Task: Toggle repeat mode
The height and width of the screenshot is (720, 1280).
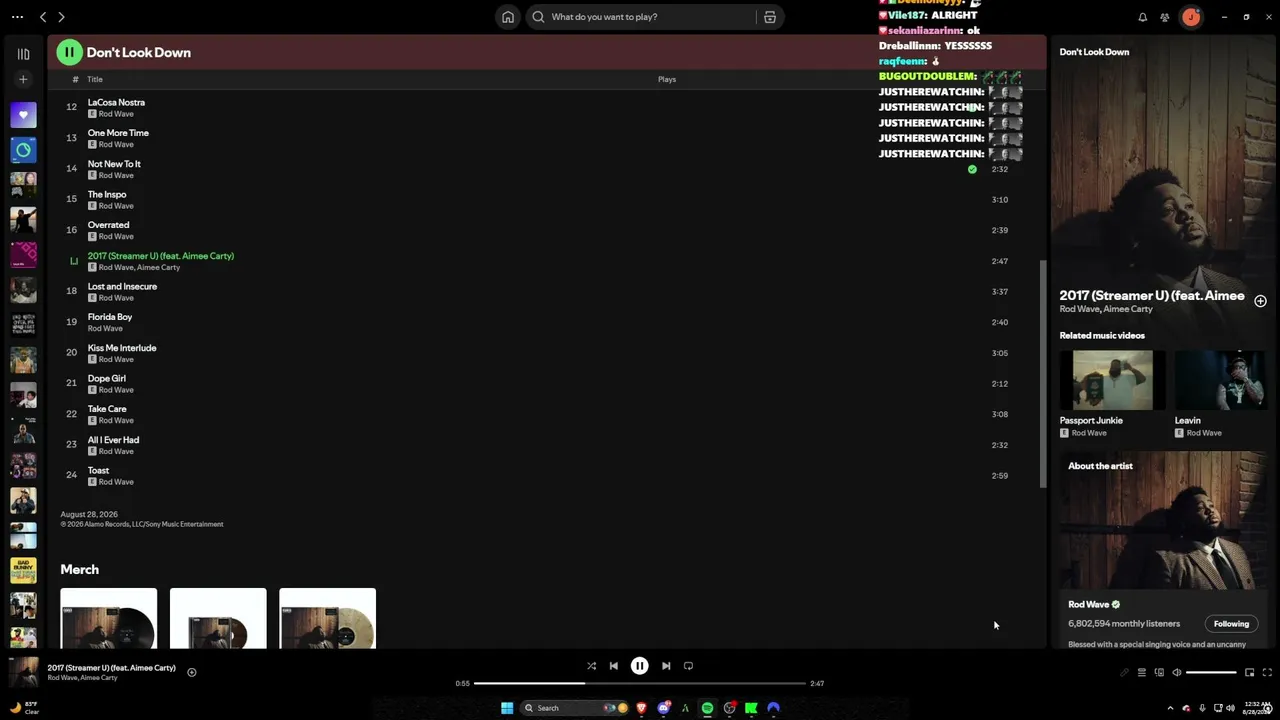Action: click(x=688, y=666)
